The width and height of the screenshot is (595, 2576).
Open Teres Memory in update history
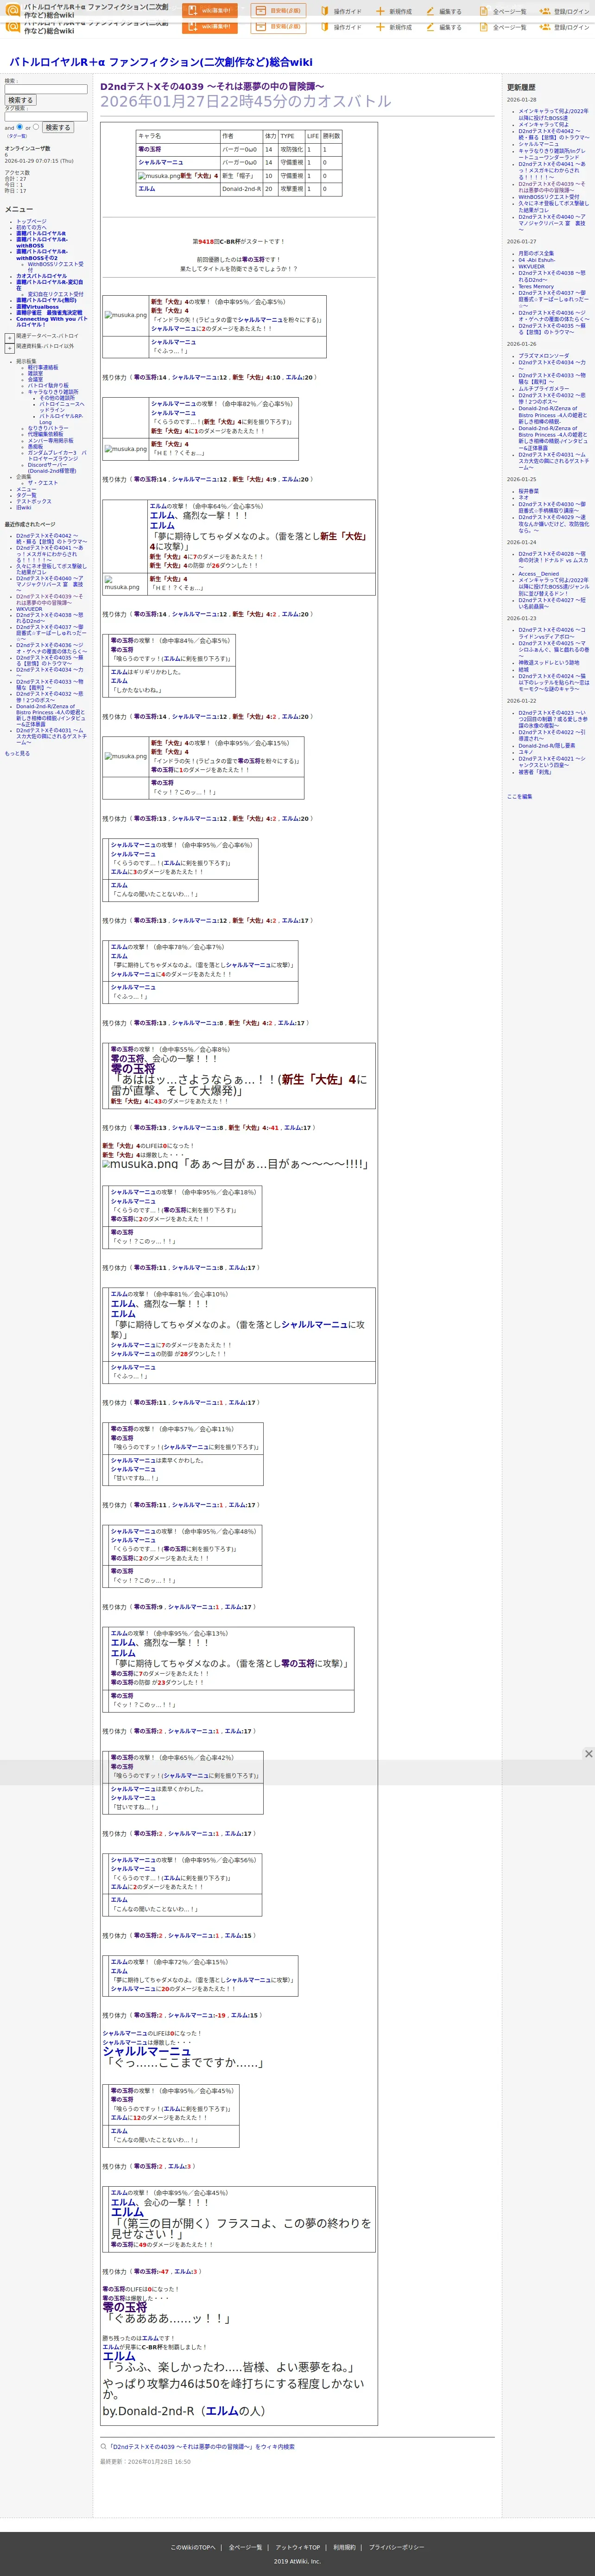tap(536, 287)
